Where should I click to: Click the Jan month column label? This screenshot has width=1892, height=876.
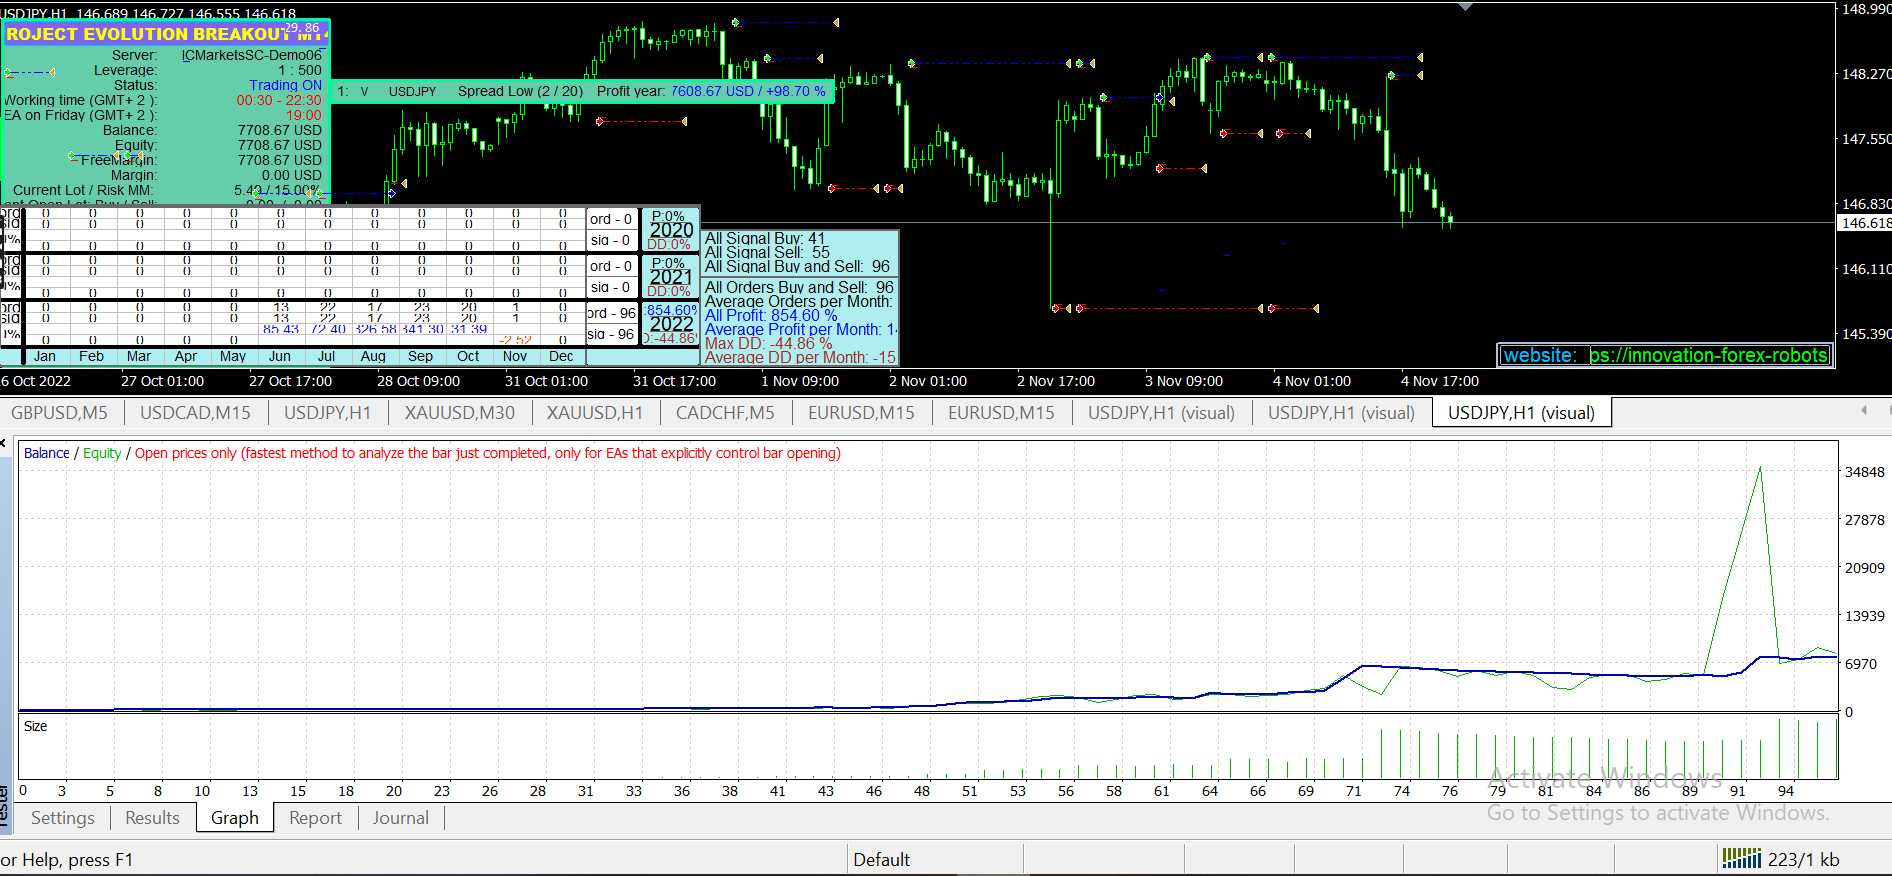coord(45,356)
